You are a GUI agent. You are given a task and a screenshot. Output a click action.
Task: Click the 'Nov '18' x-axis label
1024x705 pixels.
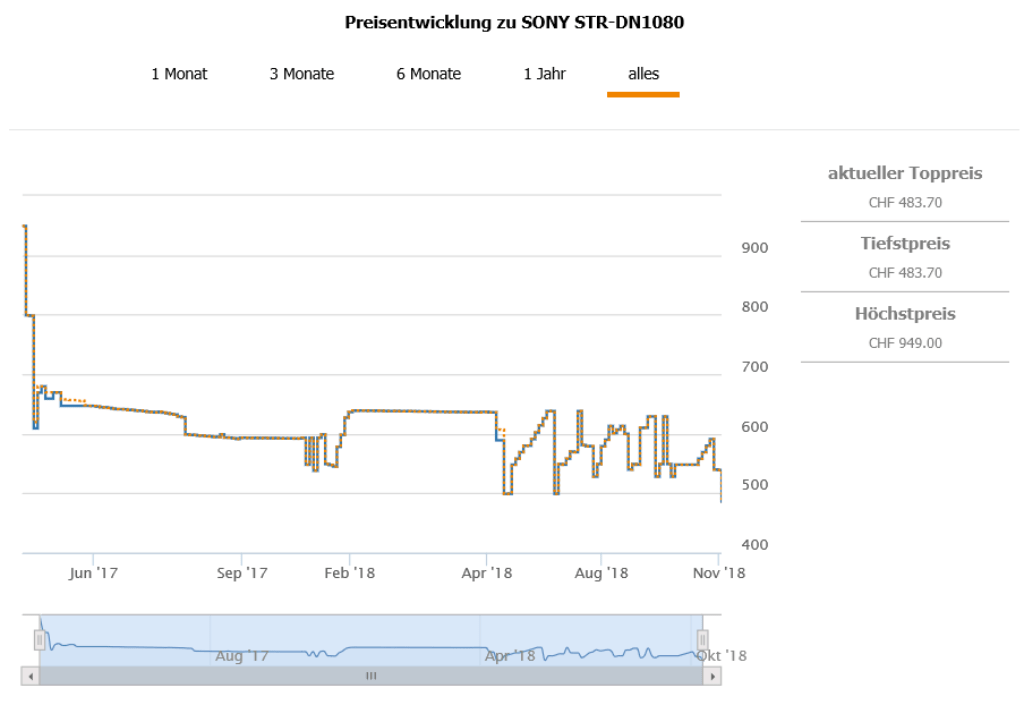(x=720, y=573)
